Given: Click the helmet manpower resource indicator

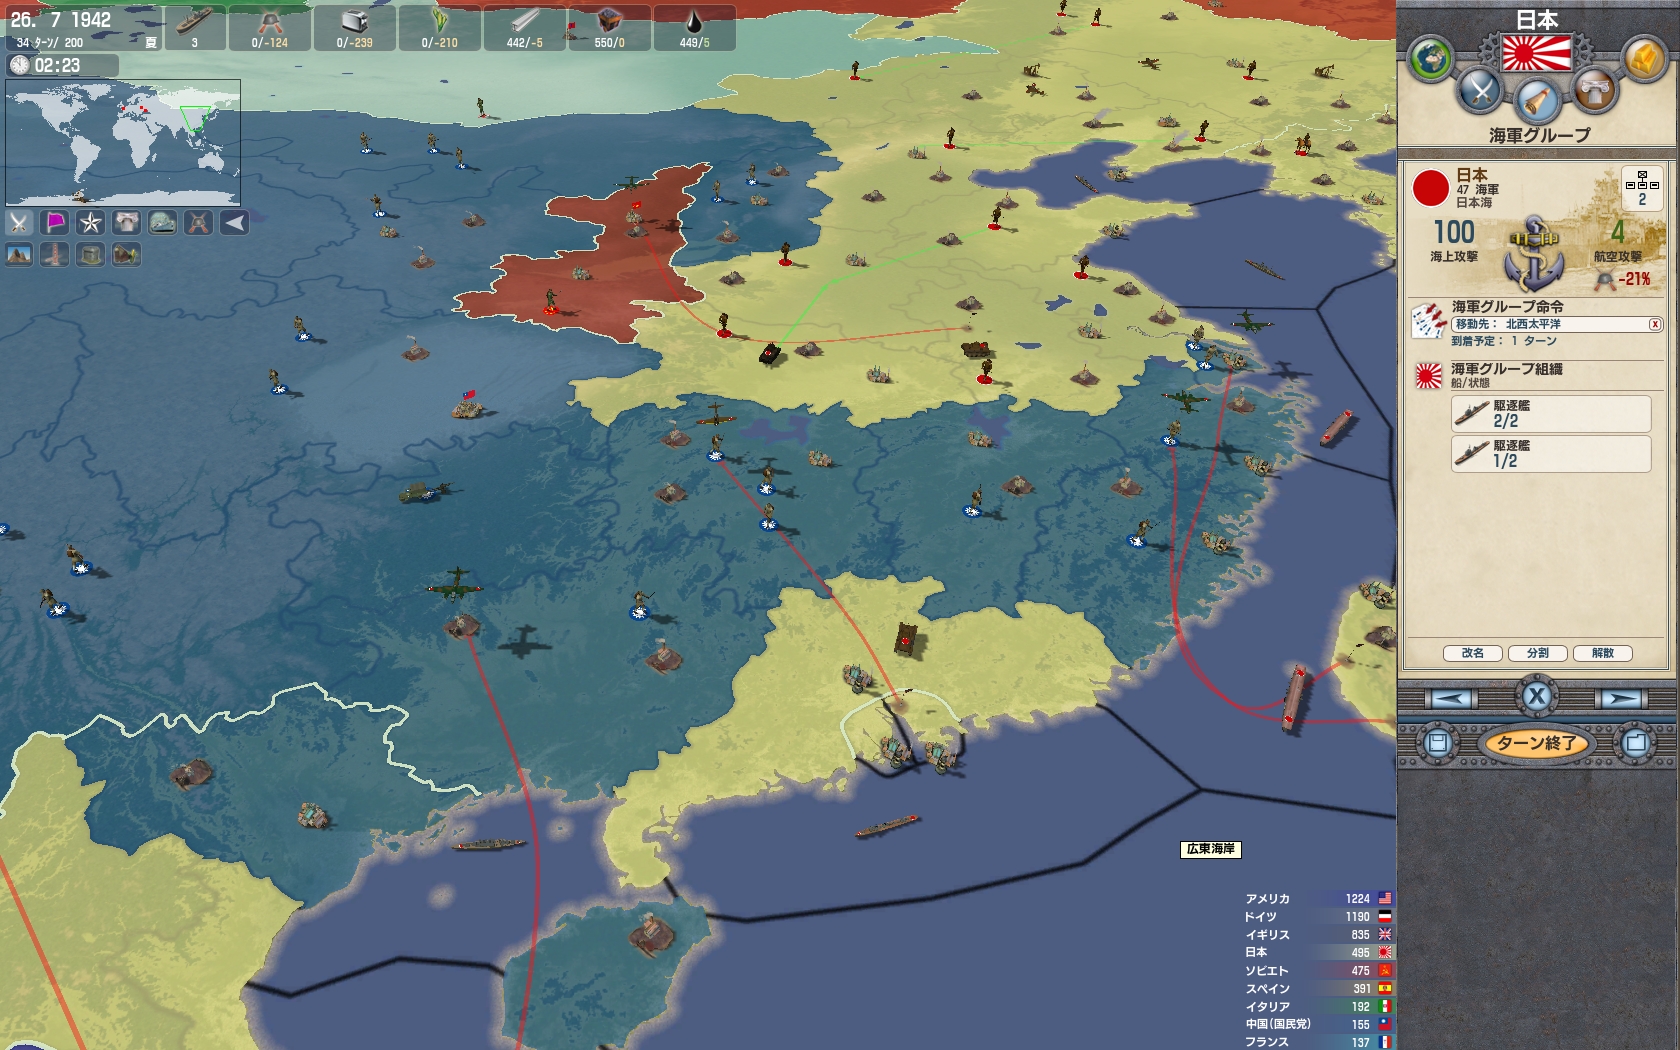Looking at the screenshot, I should click(270, 28).
